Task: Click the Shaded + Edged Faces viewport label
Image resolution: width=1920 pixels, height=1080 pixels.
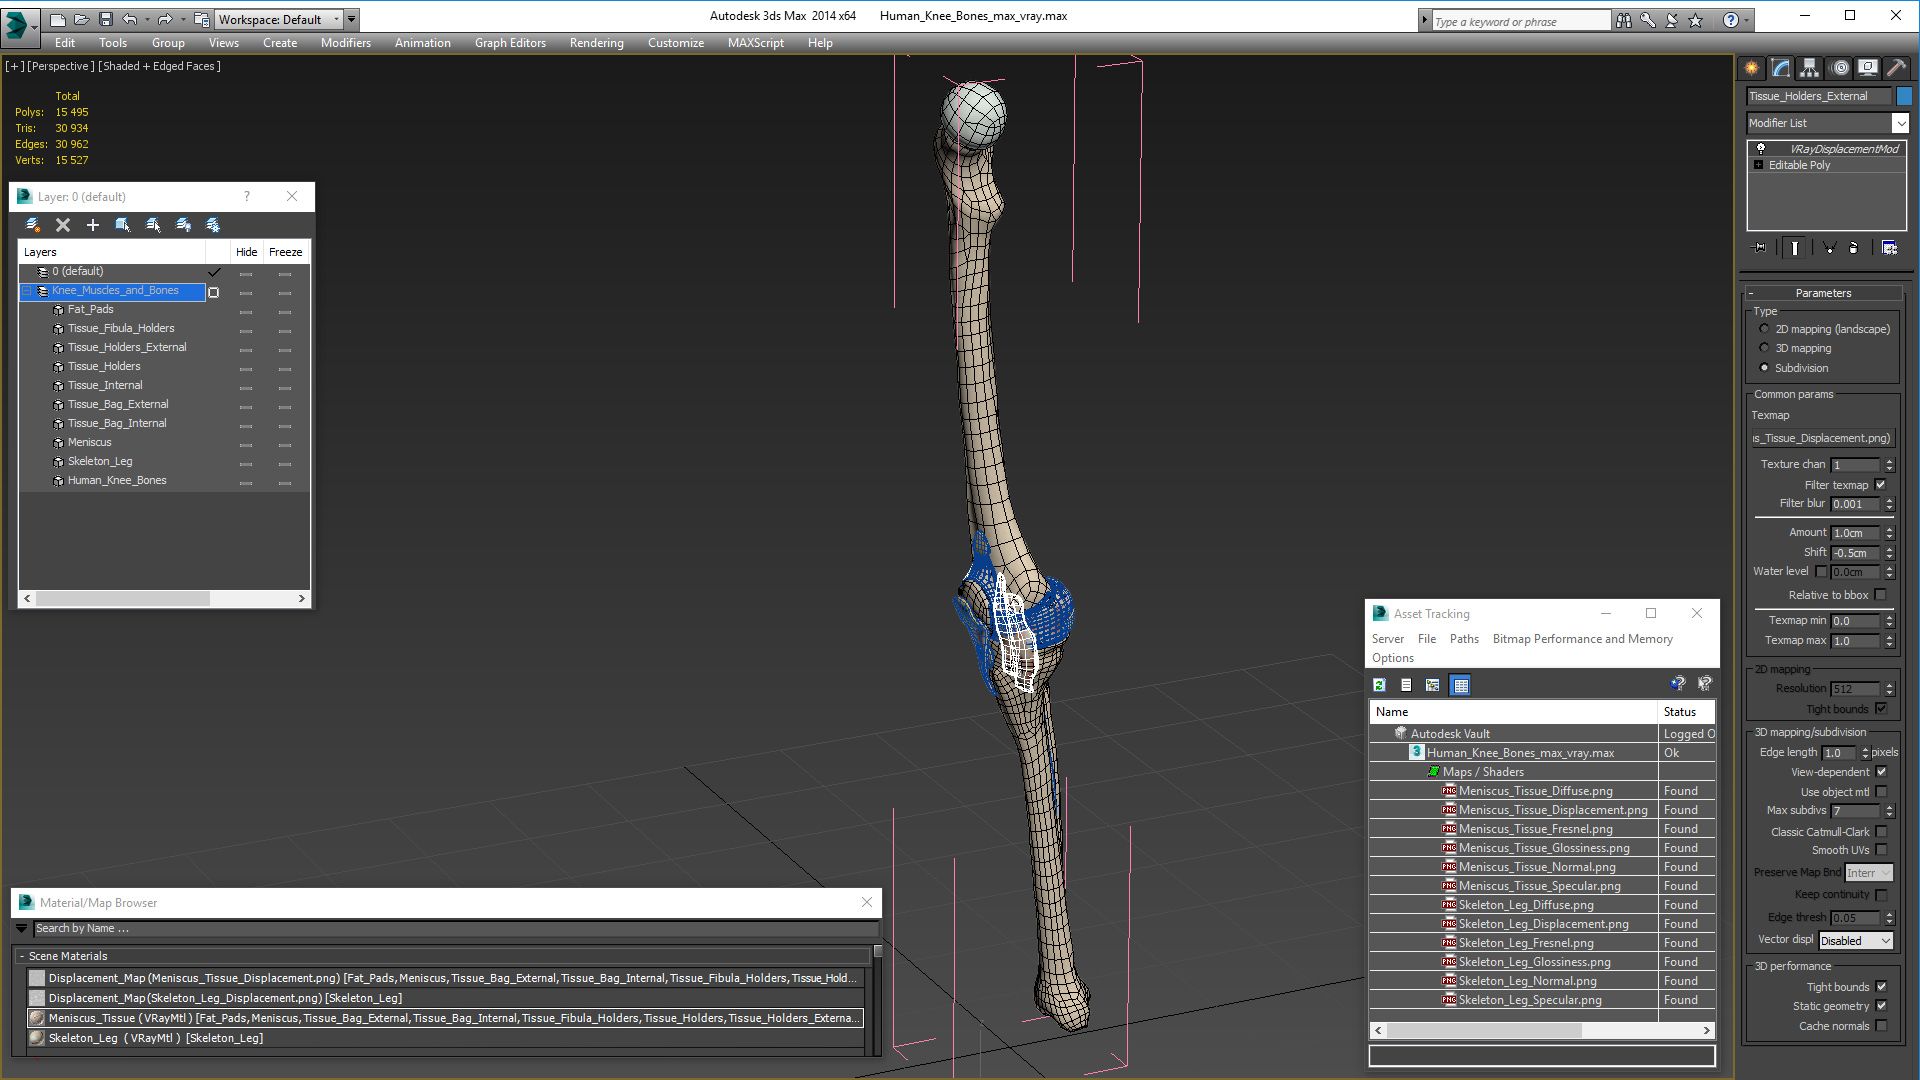Action: [160, 66]
